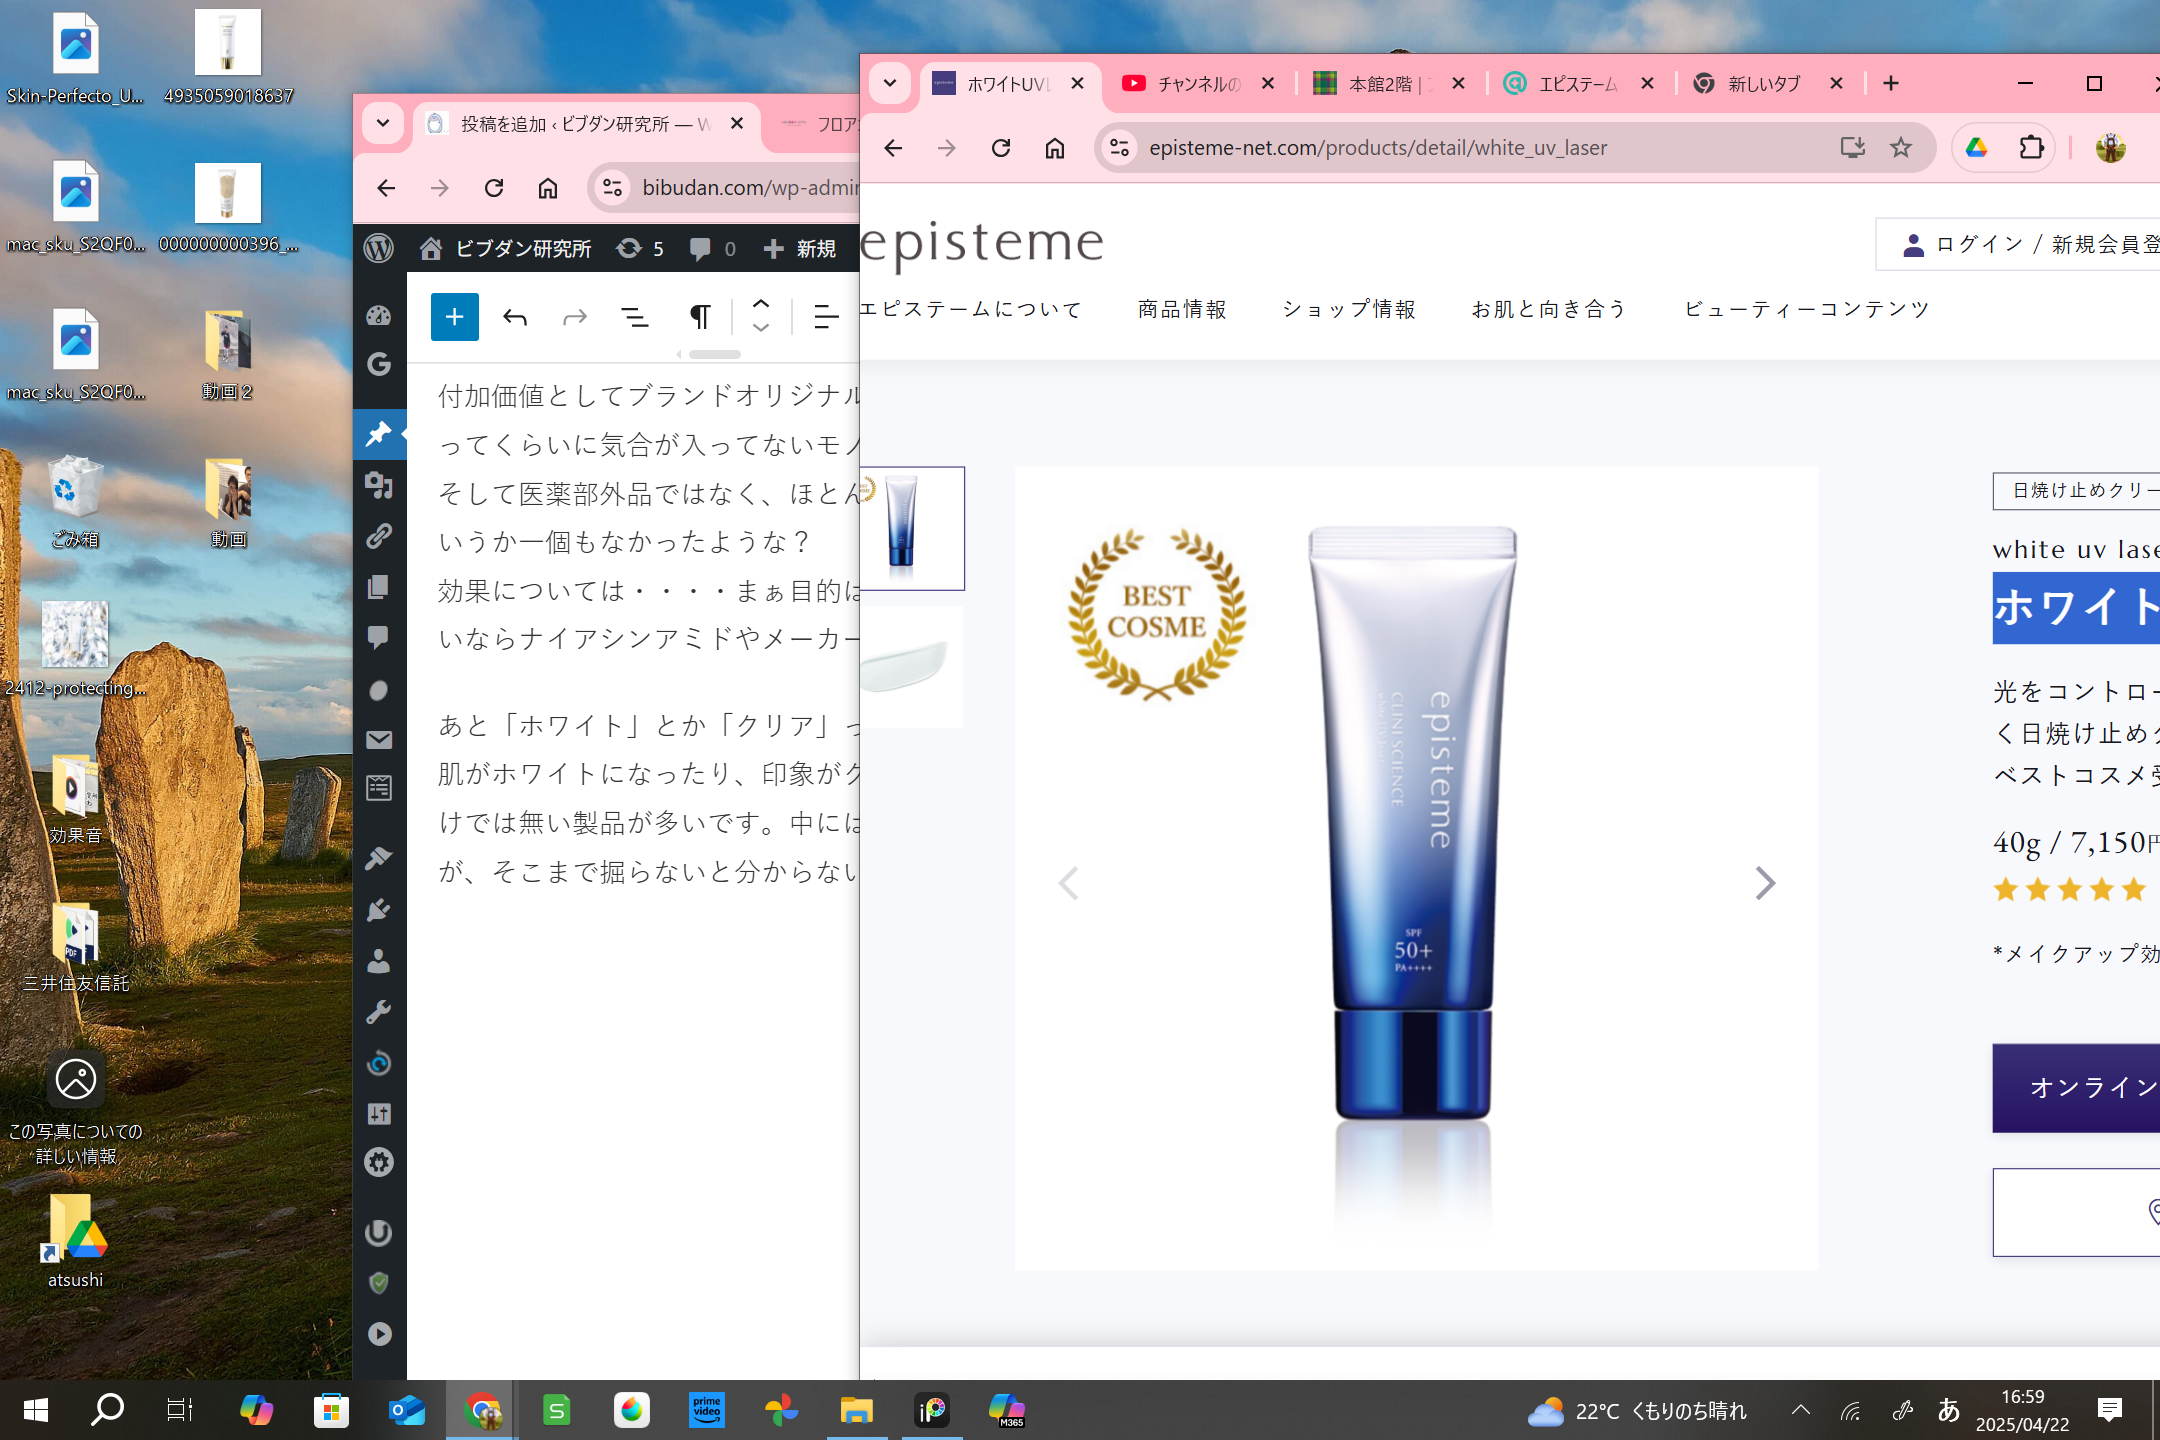This screenshot has height=1440, width=2160.
Task: Open the Comments sidebar icon
Action: click(x=379, y=638)
